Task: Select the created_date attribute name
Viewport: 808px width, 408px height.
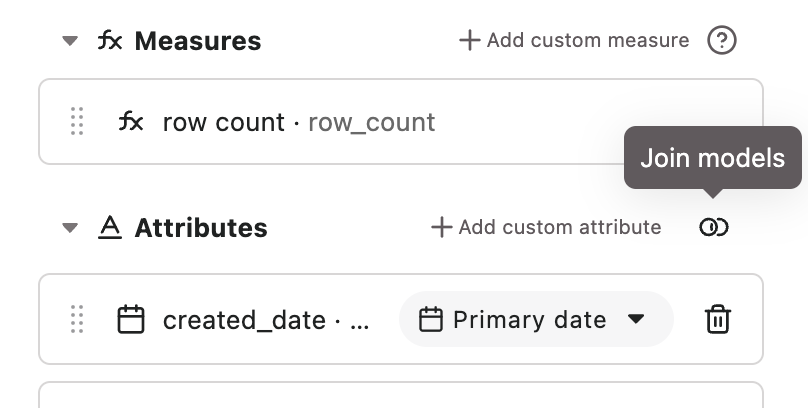Action: [x=244, y=320]
